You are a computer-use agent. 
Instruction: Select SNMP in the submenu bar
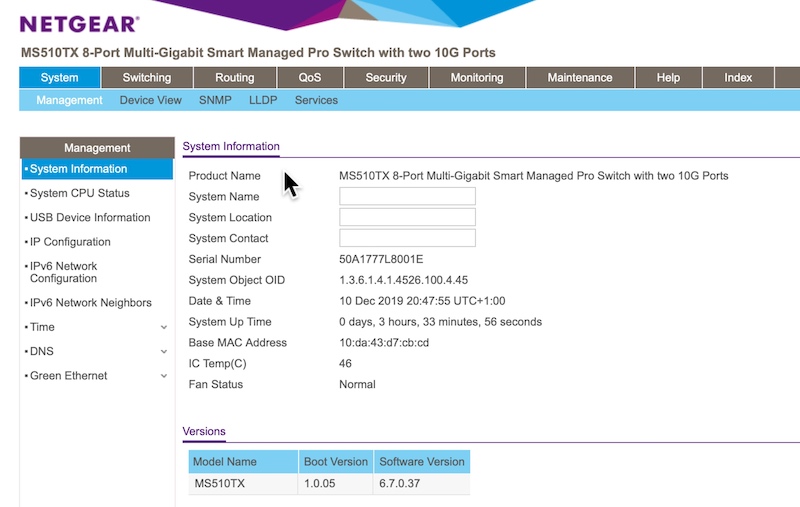[x=215, y=100]
